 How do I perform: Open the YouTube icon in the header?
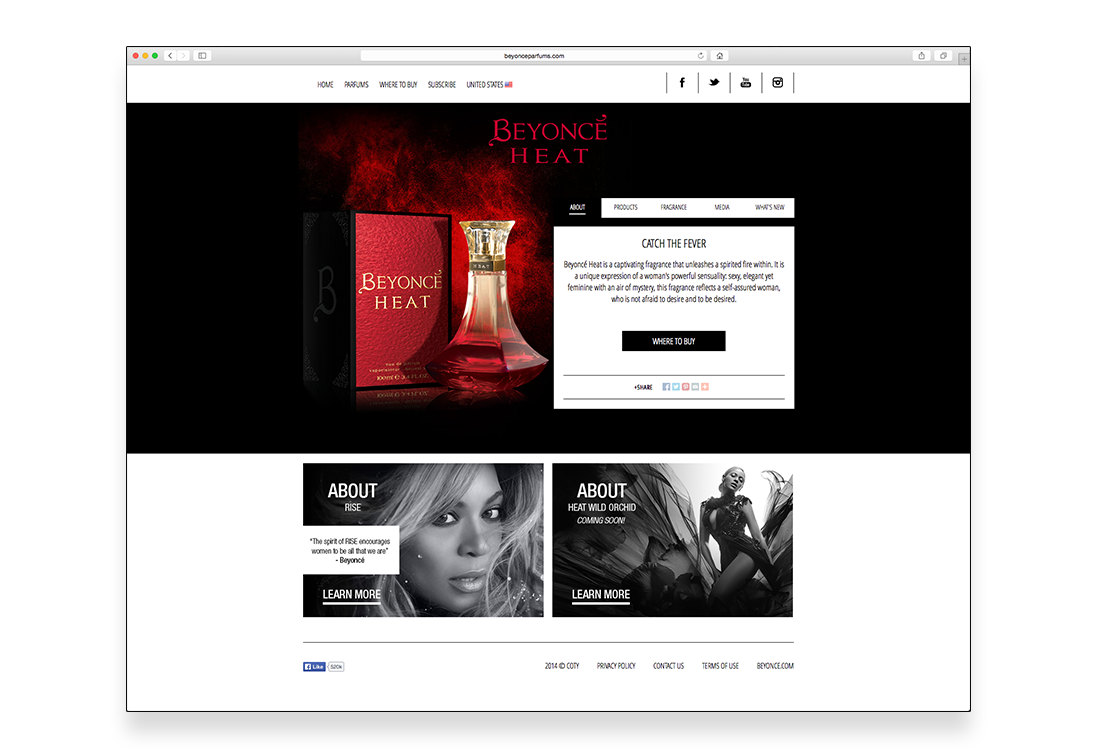[x=746, y=83]
